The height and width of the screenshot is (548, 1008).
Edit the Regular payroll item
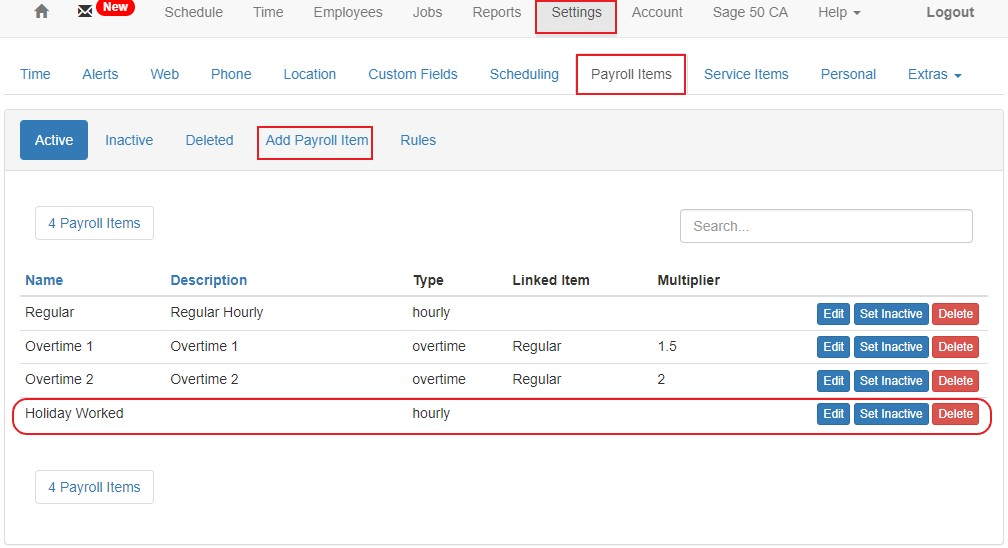(x=834, y=314)
